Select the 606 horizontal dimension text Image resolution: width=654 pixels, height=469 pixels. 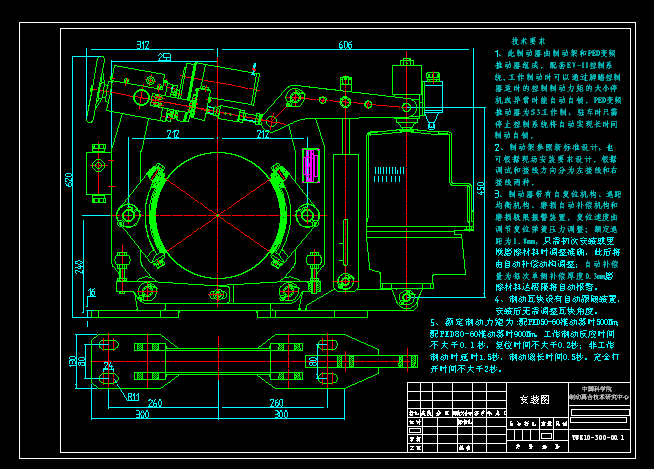(x=345, y=45)
